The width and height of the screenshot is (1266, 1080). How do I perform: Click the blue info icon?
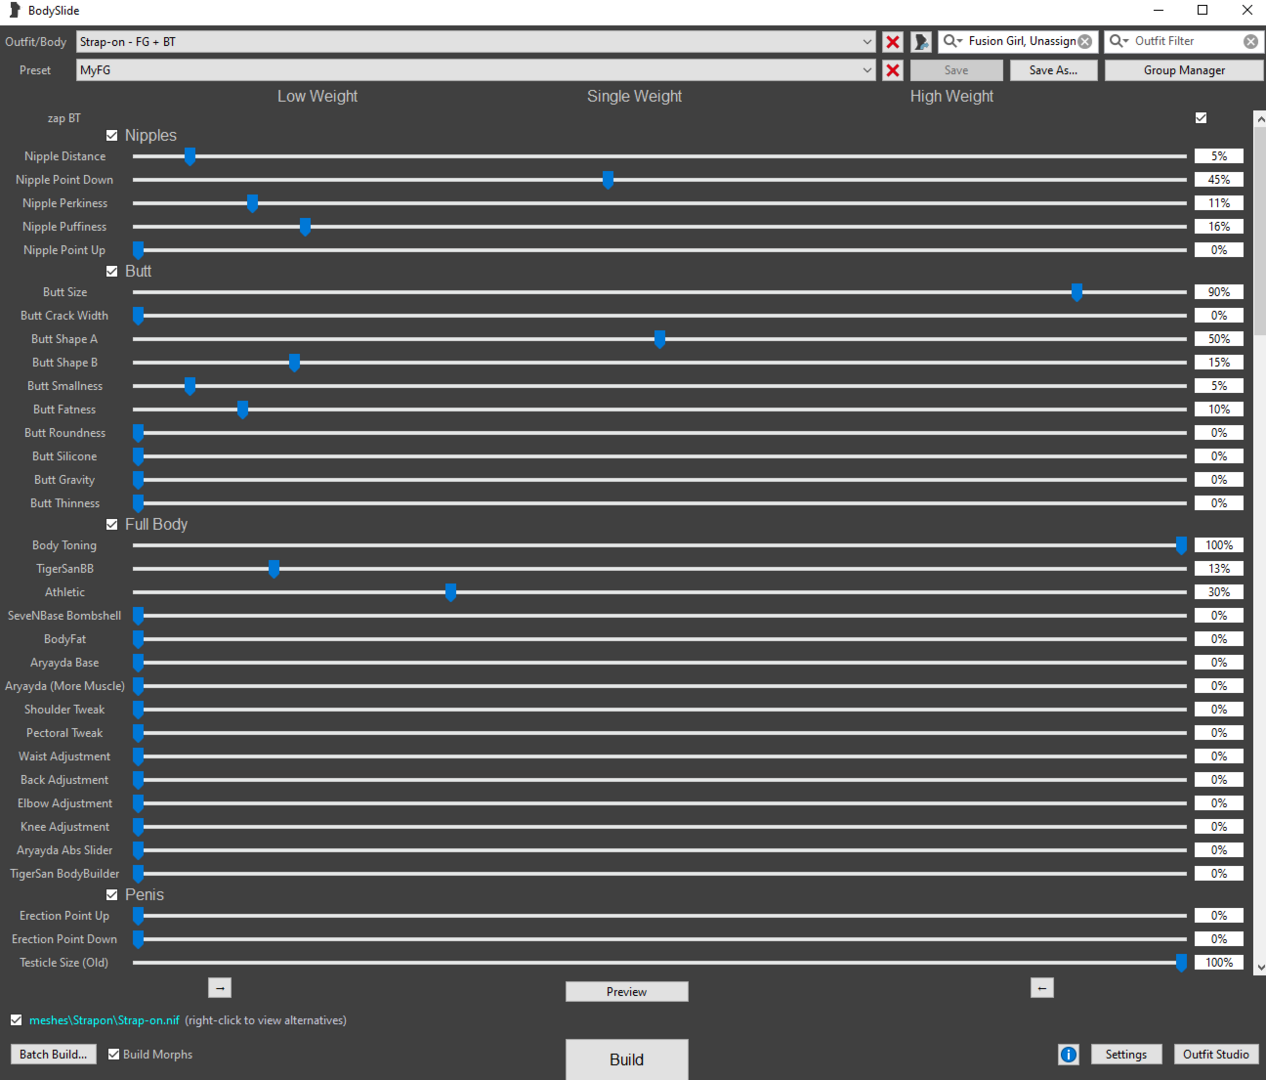(x=1068, y=1054)
